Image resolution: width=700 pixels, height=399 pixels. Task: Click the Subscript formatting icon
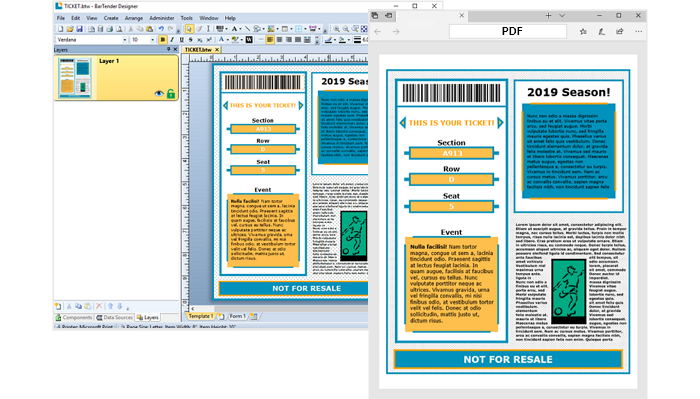coord(200,40)
